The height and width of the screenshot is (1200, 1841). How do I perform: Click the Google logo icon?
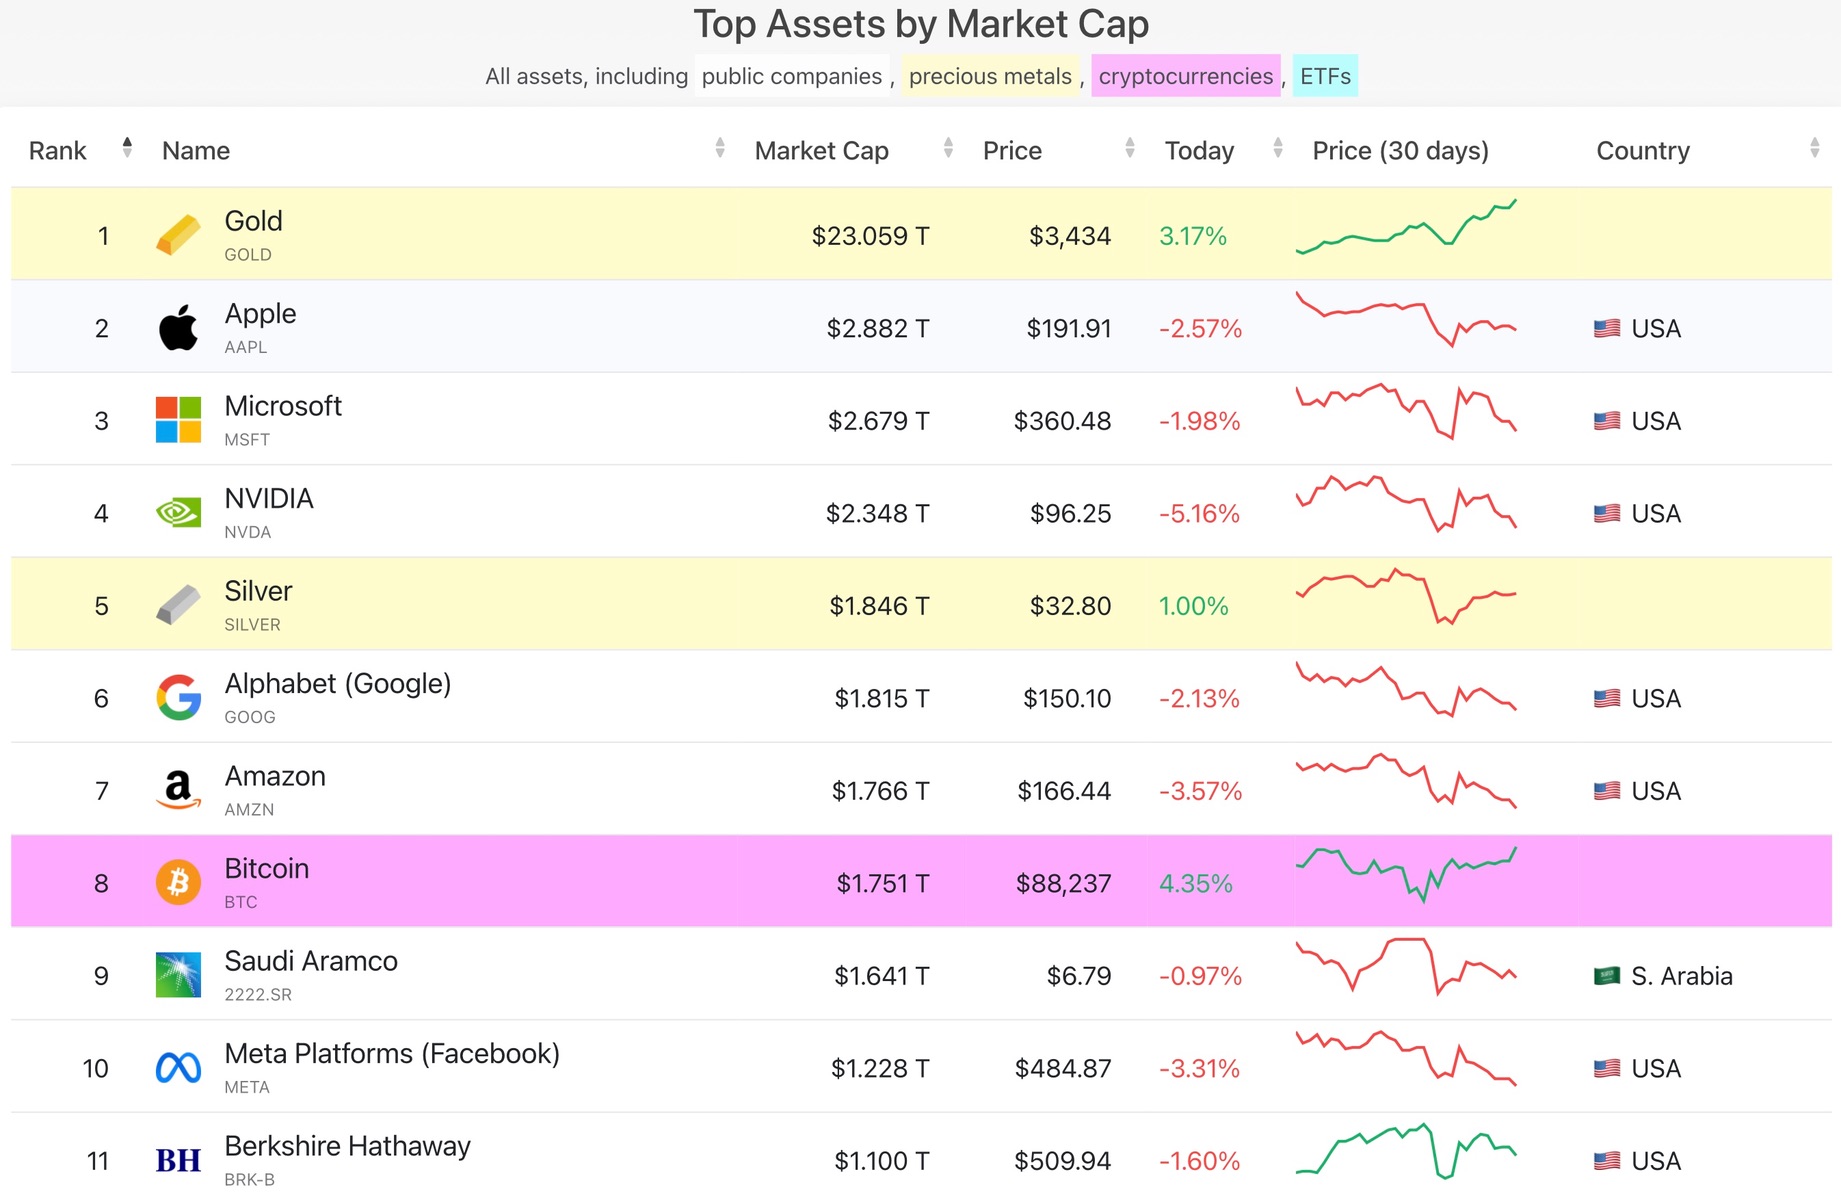tap(178, 698)
